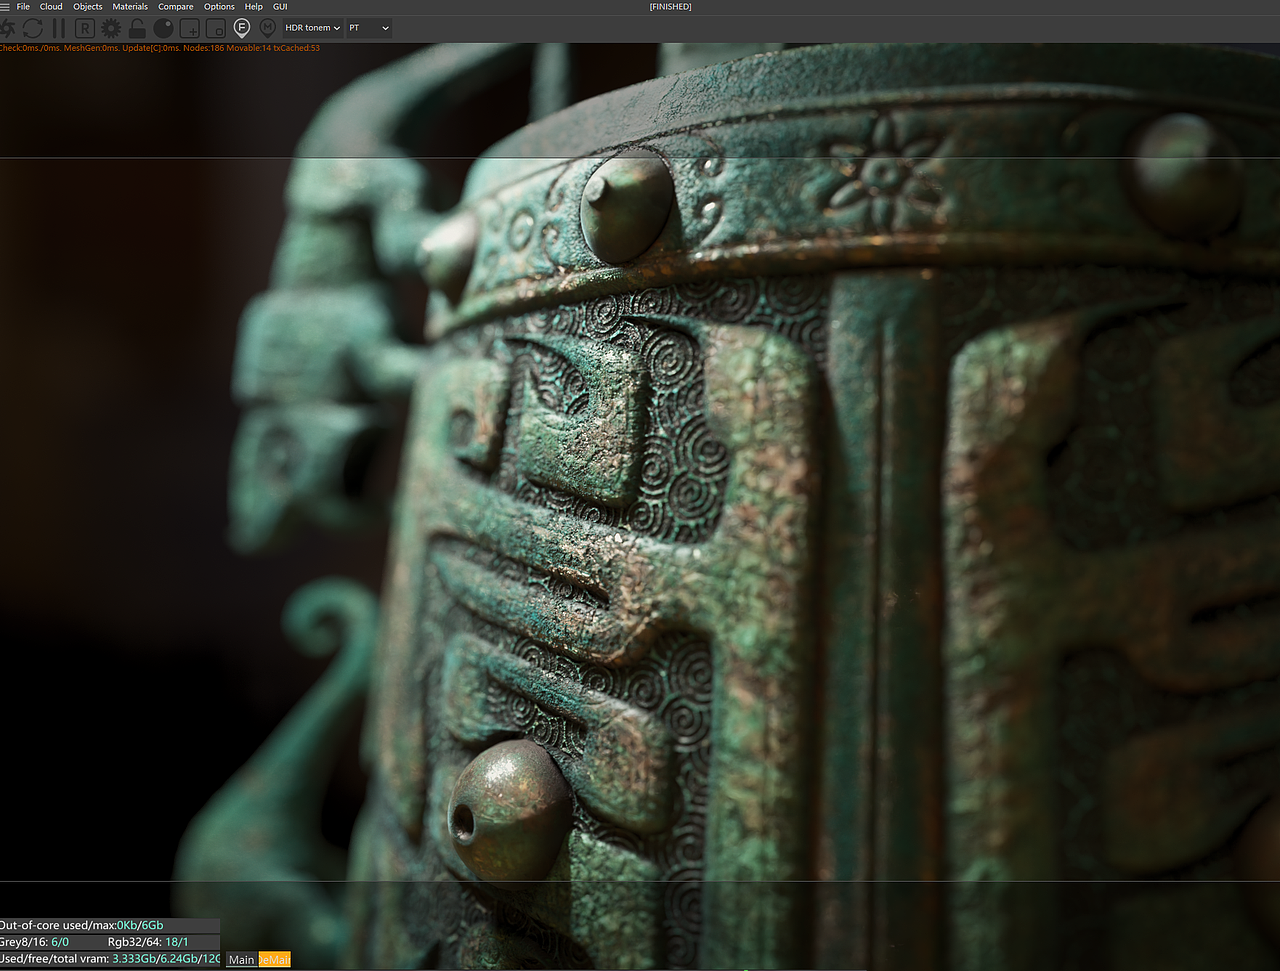Select the orange DeMain pass tab
The width and height of the screenshot is (1280, 971).
click(x=274, y=960)
